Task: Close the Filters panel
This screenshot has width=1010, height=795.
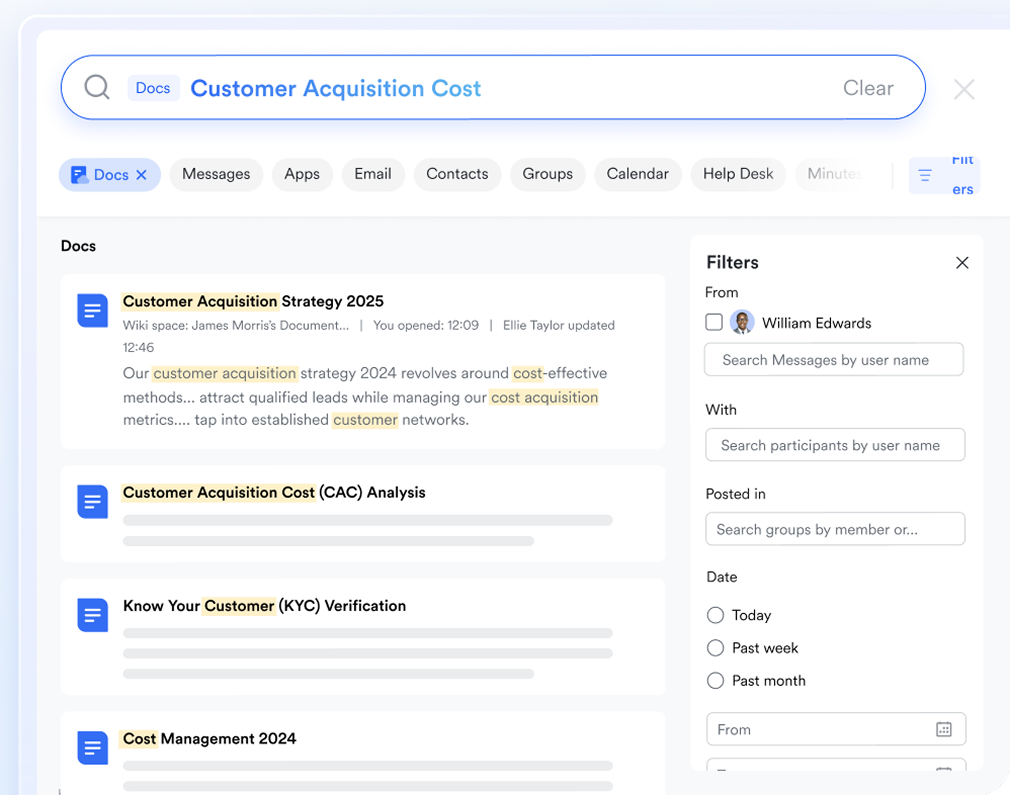Action: pos(962,263)
